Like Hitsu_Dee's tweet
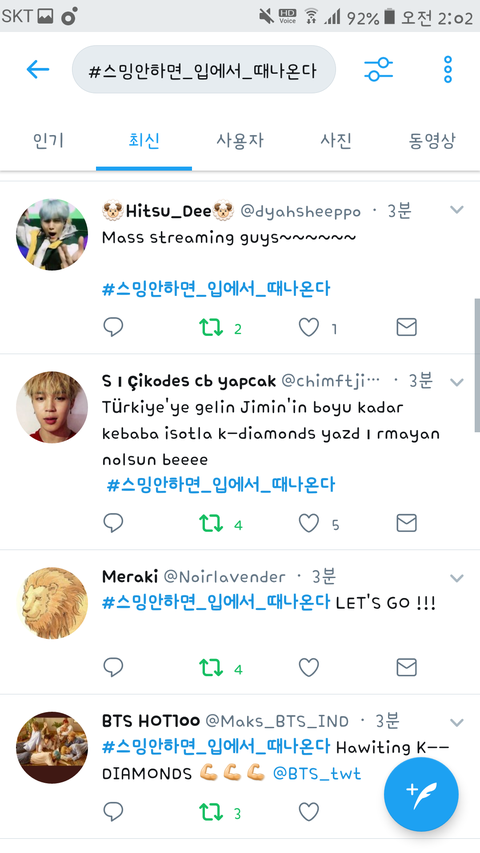Image resolution: width=480 pixels, height=853 pixels. coord(309,327)
